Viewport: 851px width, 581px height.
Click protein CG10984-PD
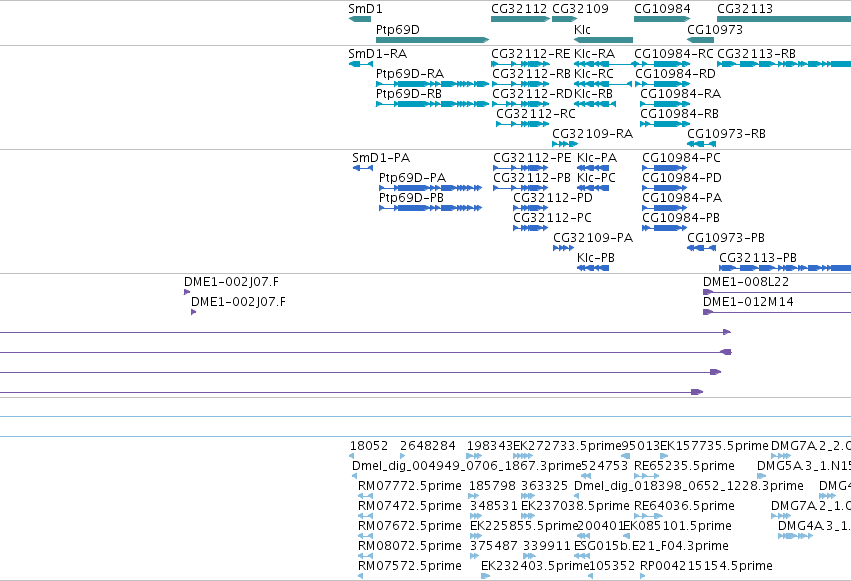(682, 178)
